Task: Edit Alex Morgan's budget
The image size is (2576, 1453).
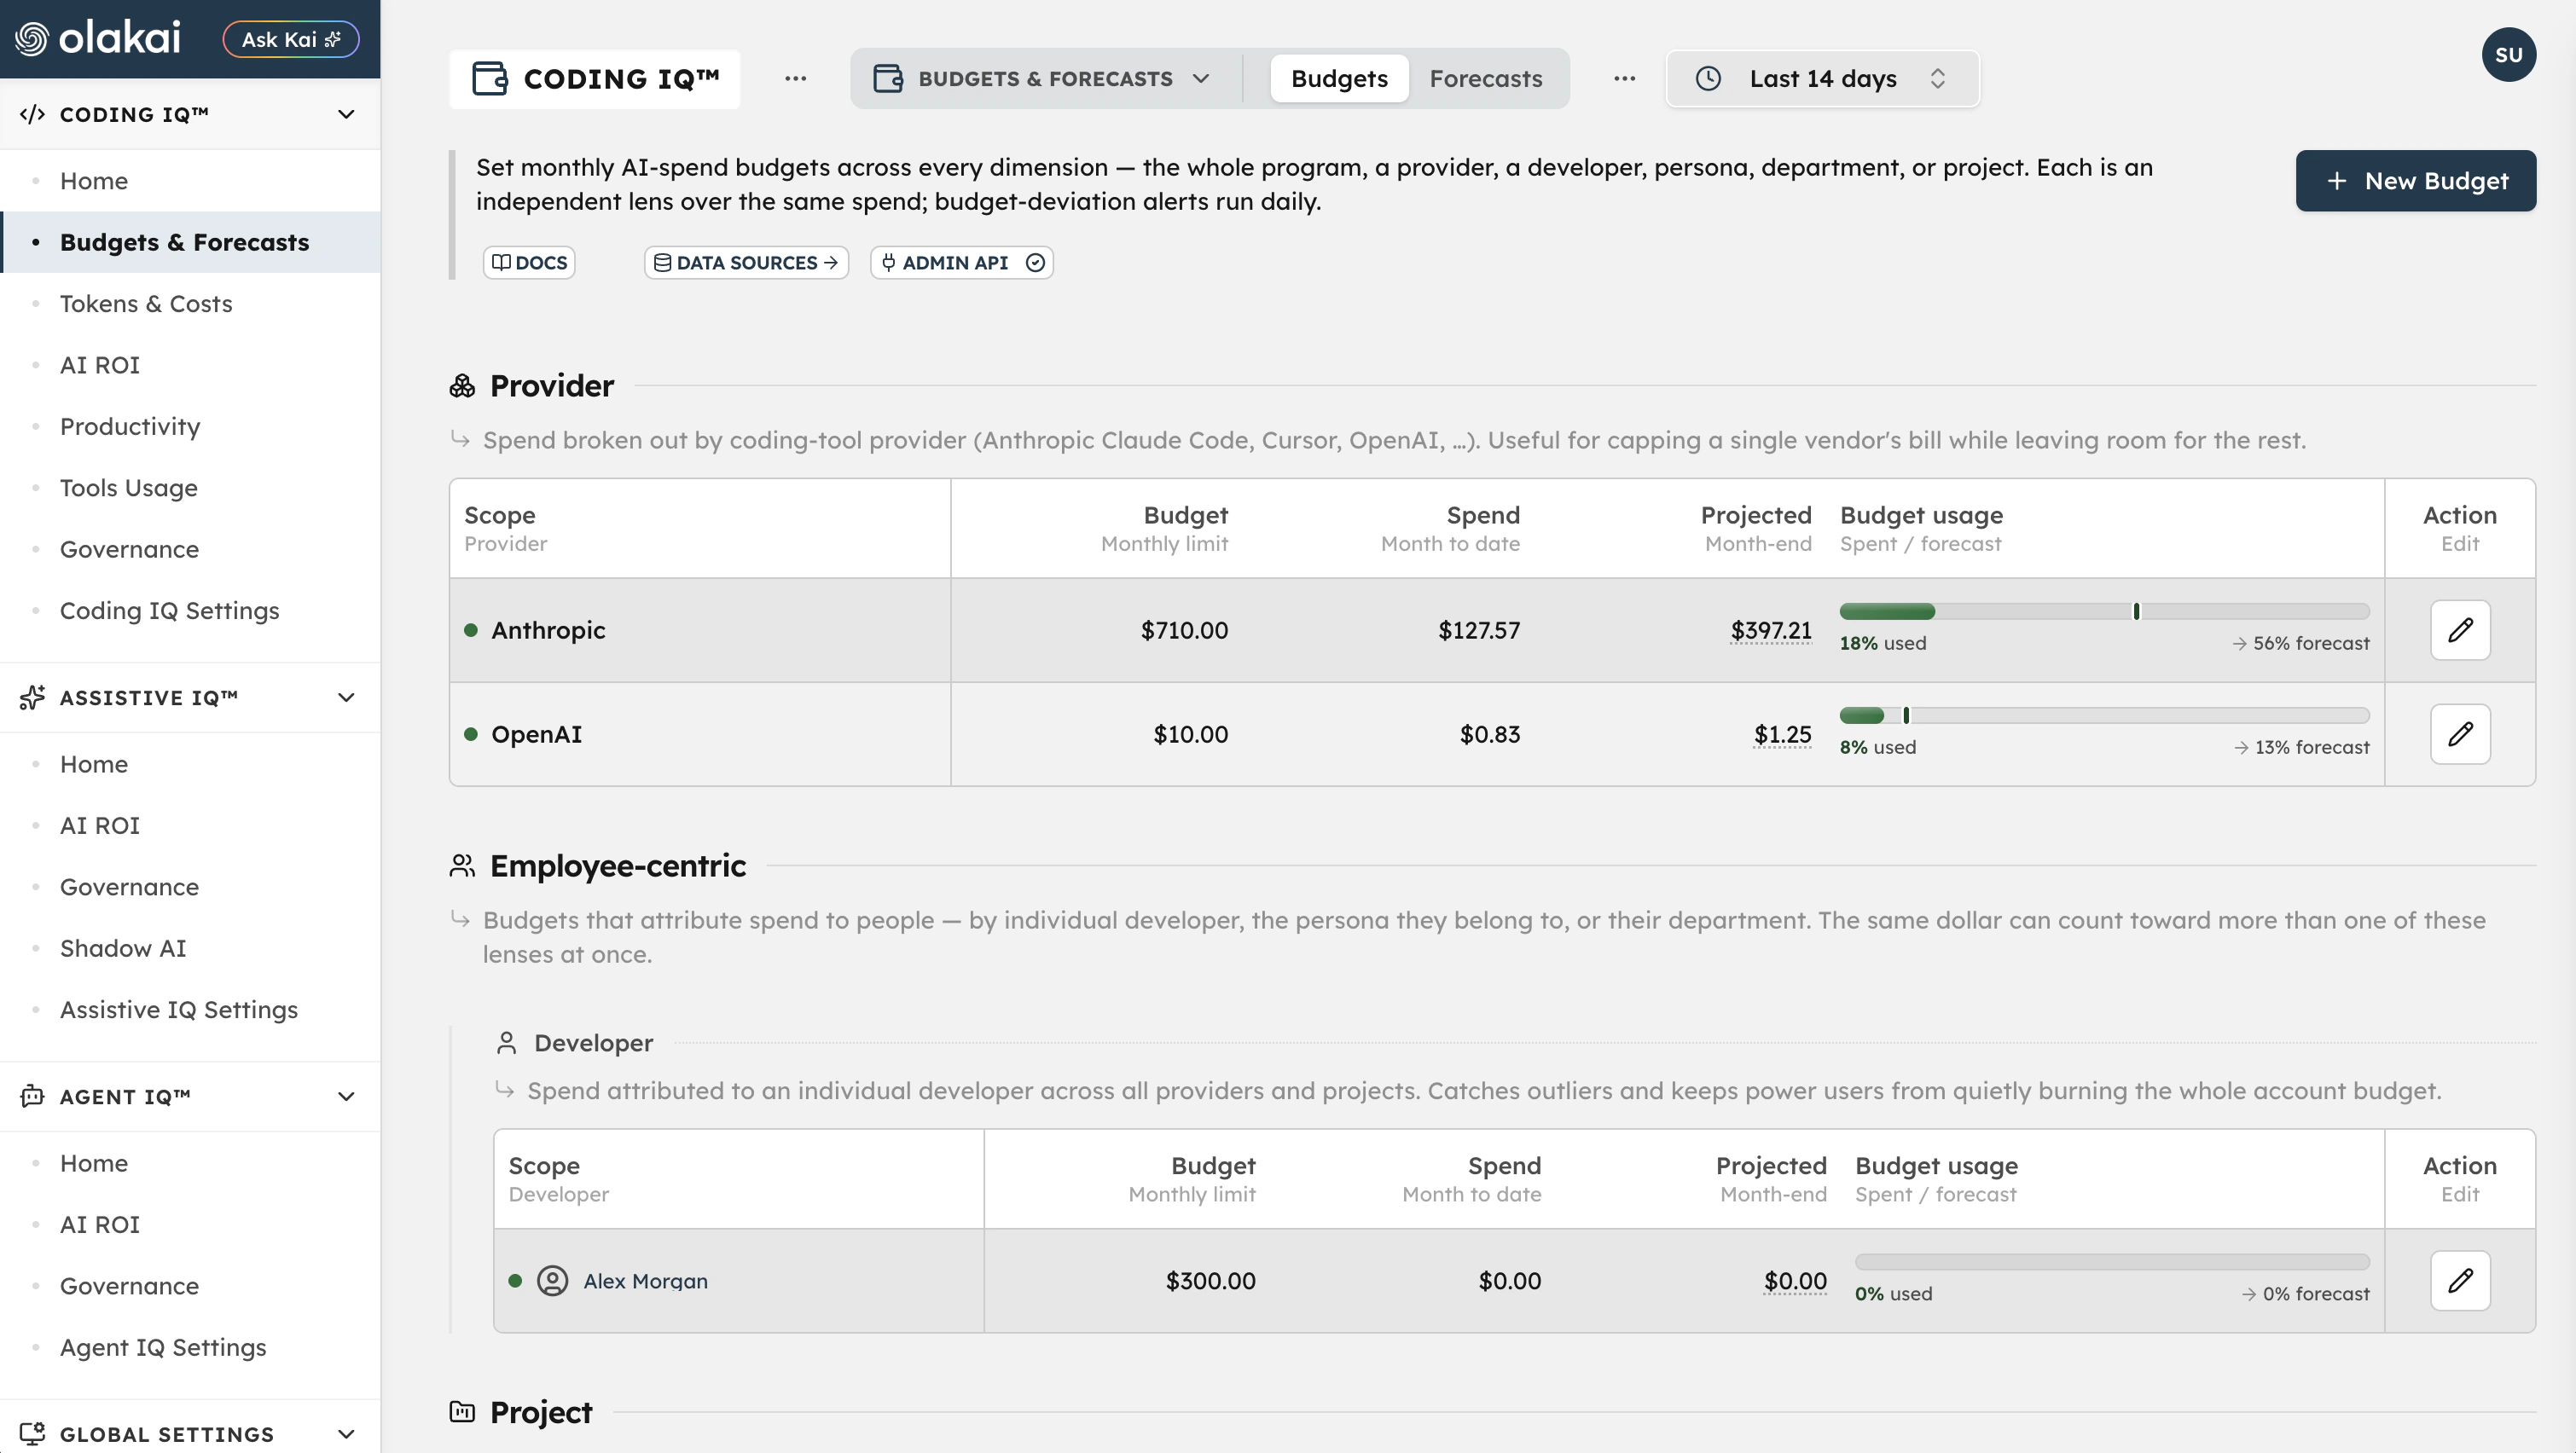Action: pos(2460,1281)
